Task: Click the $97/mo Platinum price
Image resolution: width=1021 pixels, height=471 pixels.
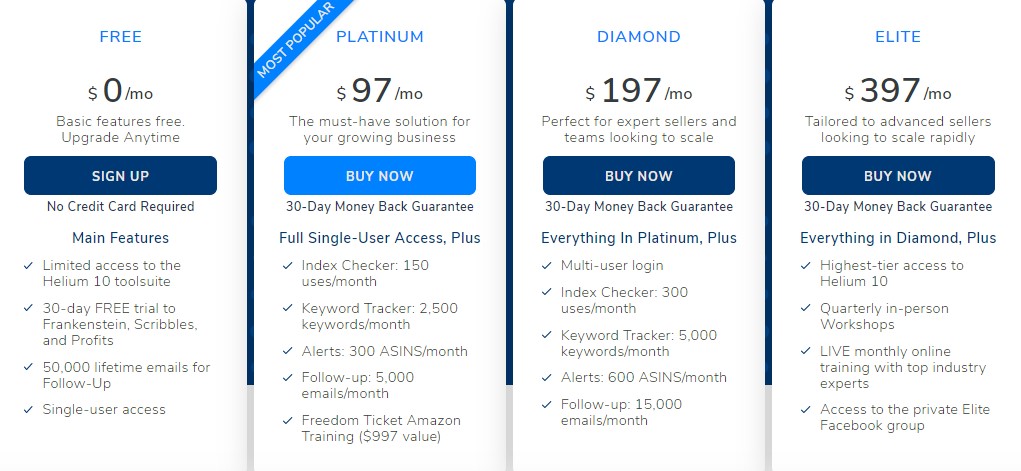Action: (x=380, y=91)
